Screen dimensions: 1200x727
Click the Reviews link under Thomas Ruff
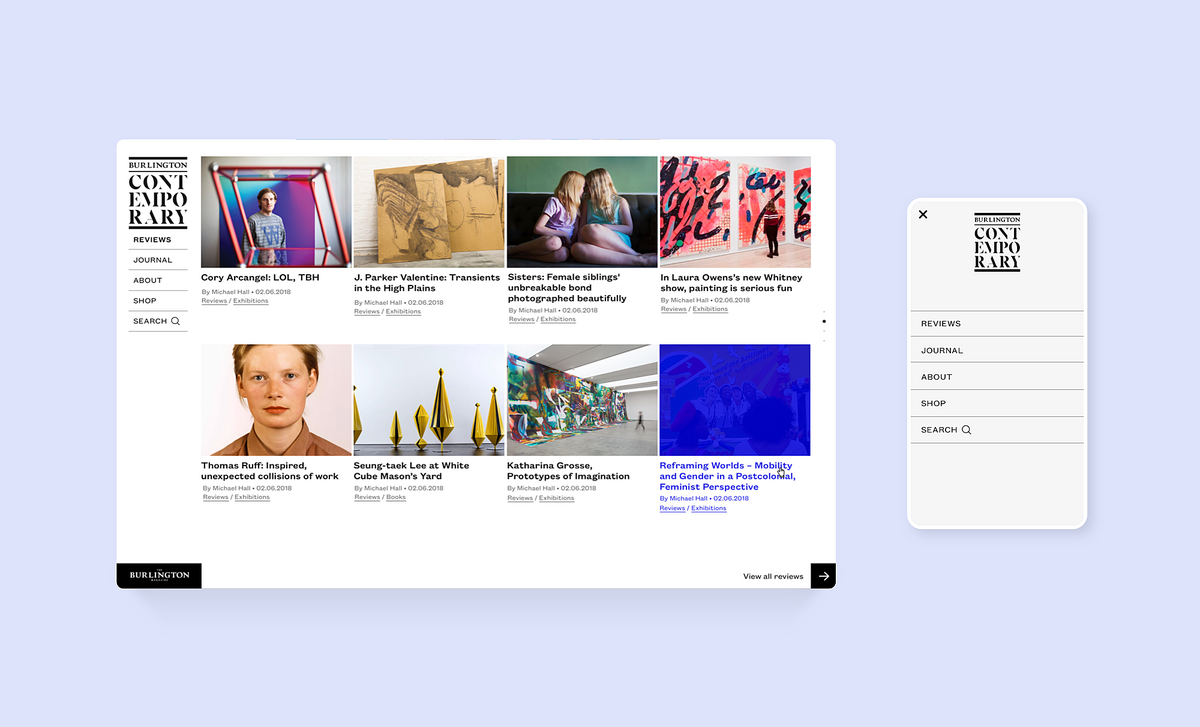[x=215, y=497]
